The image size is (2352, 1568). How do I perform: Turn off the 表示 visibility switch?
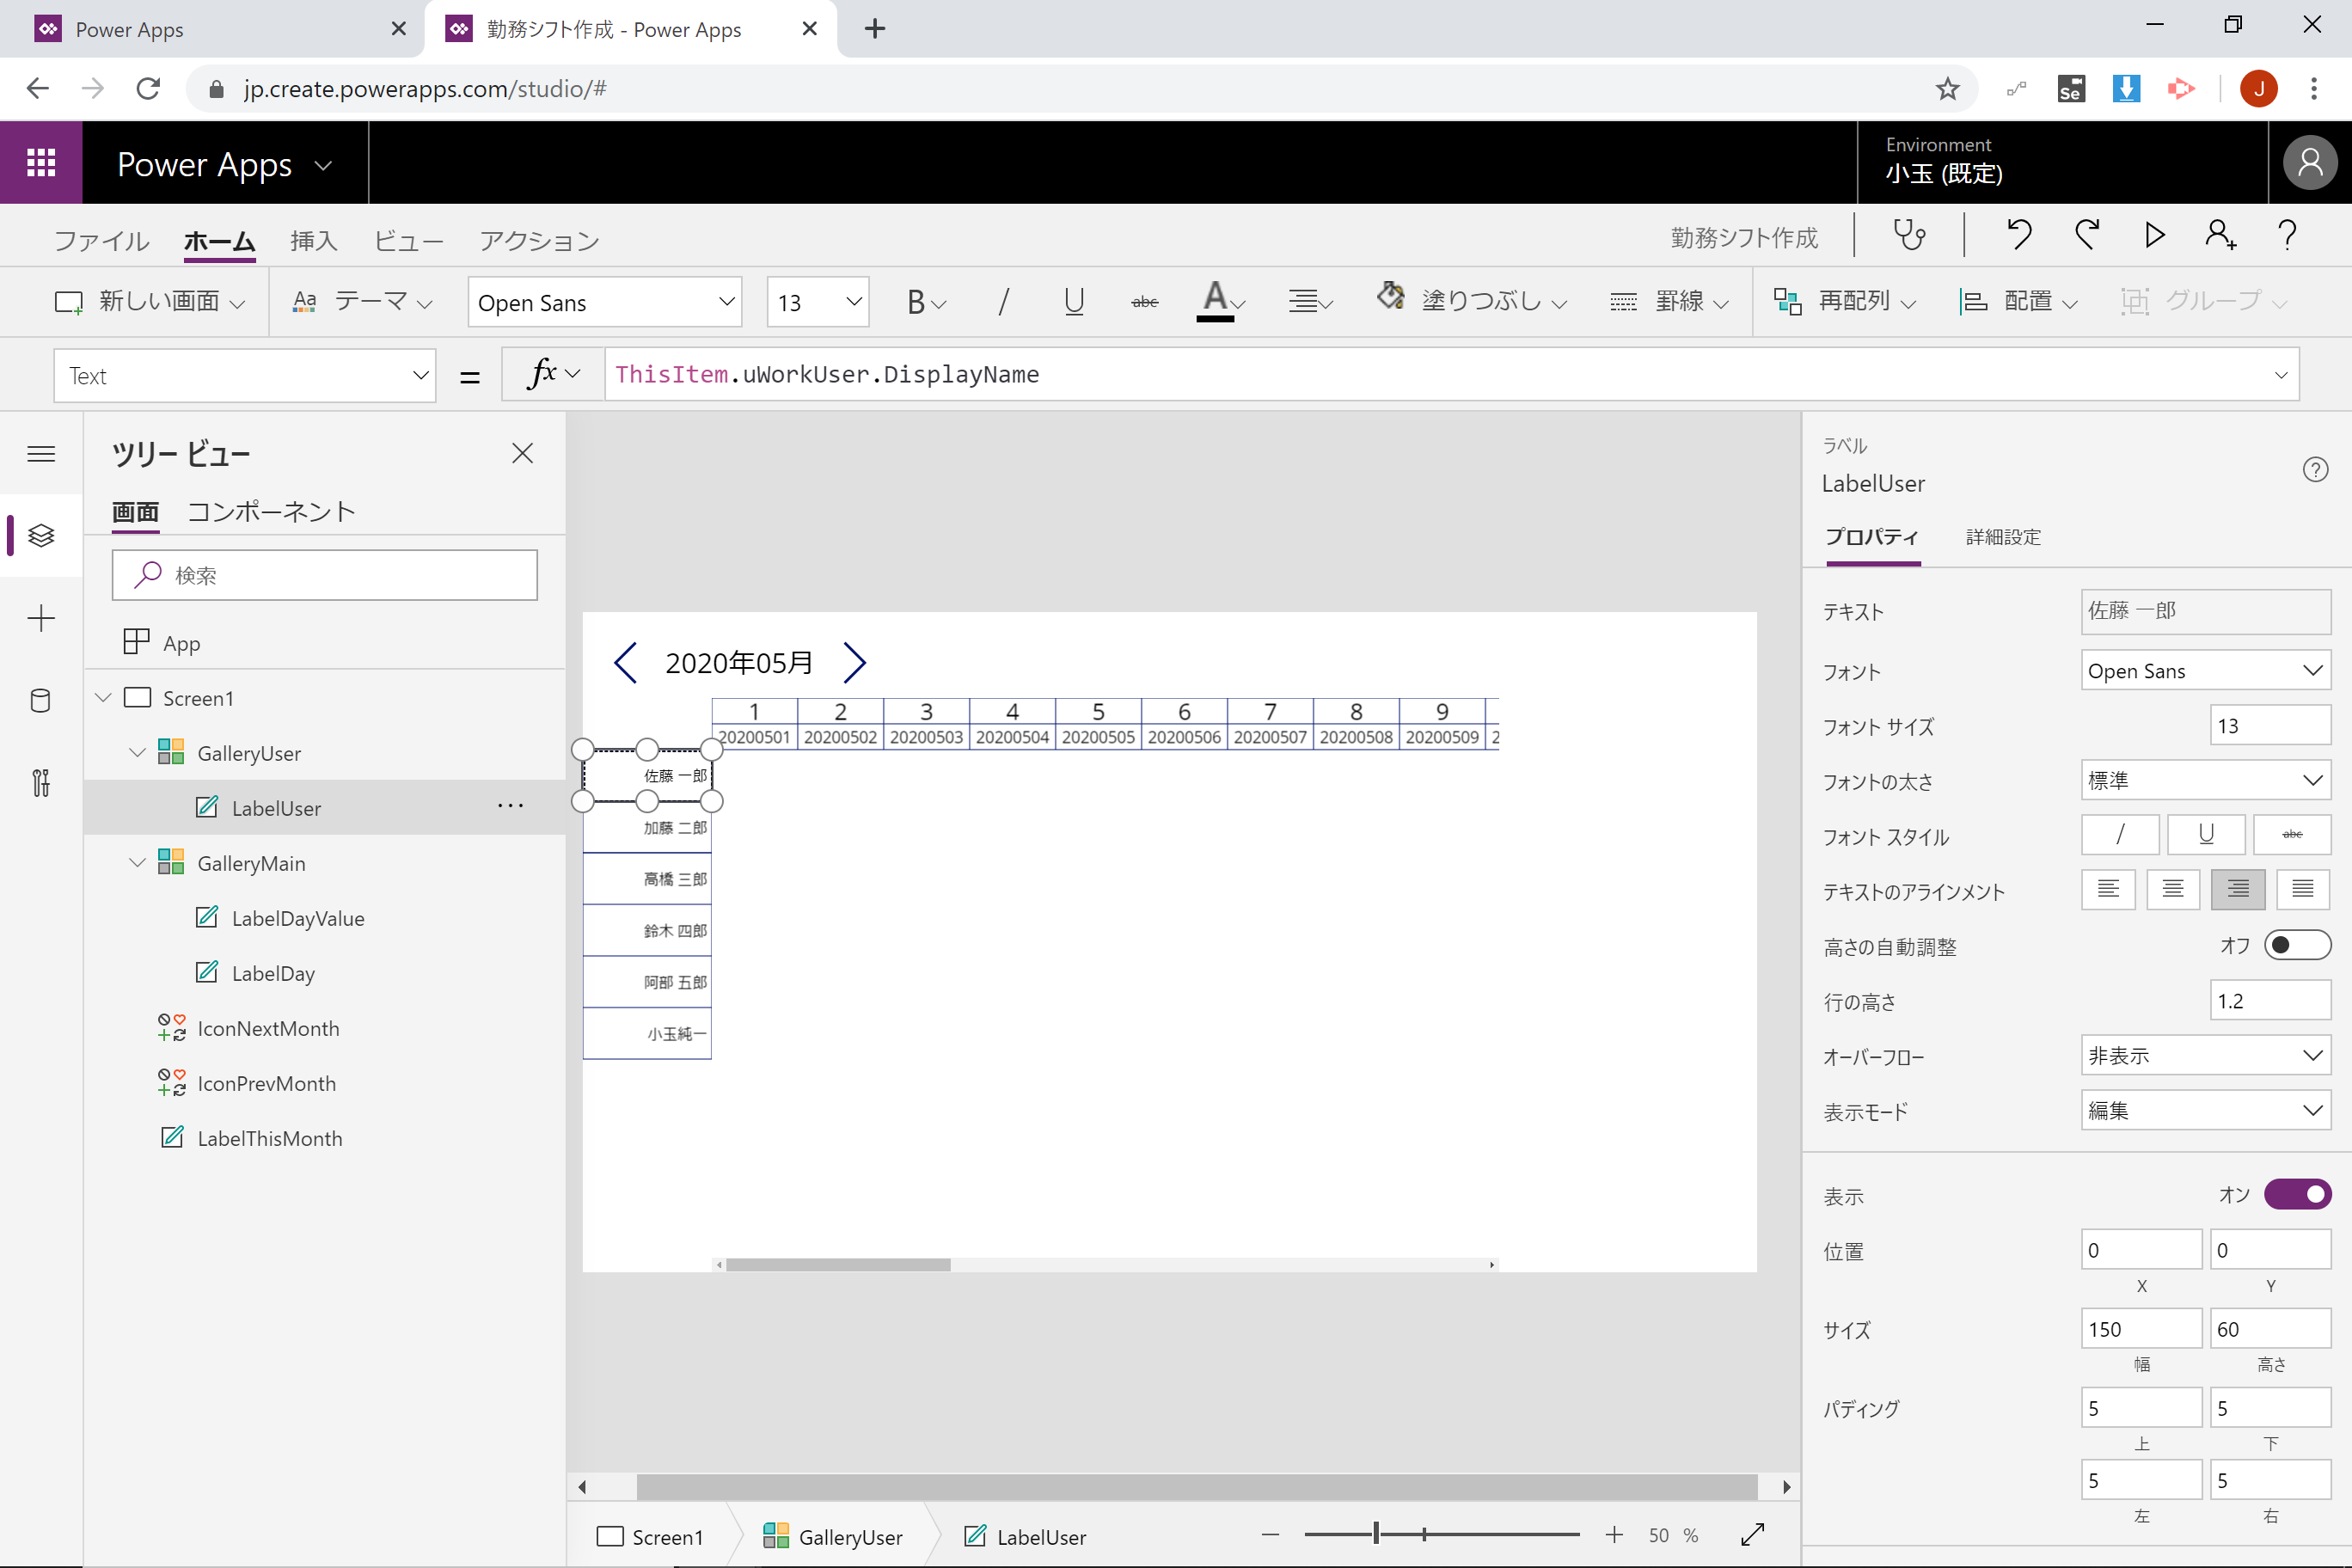click(x=2297, y=1194)
